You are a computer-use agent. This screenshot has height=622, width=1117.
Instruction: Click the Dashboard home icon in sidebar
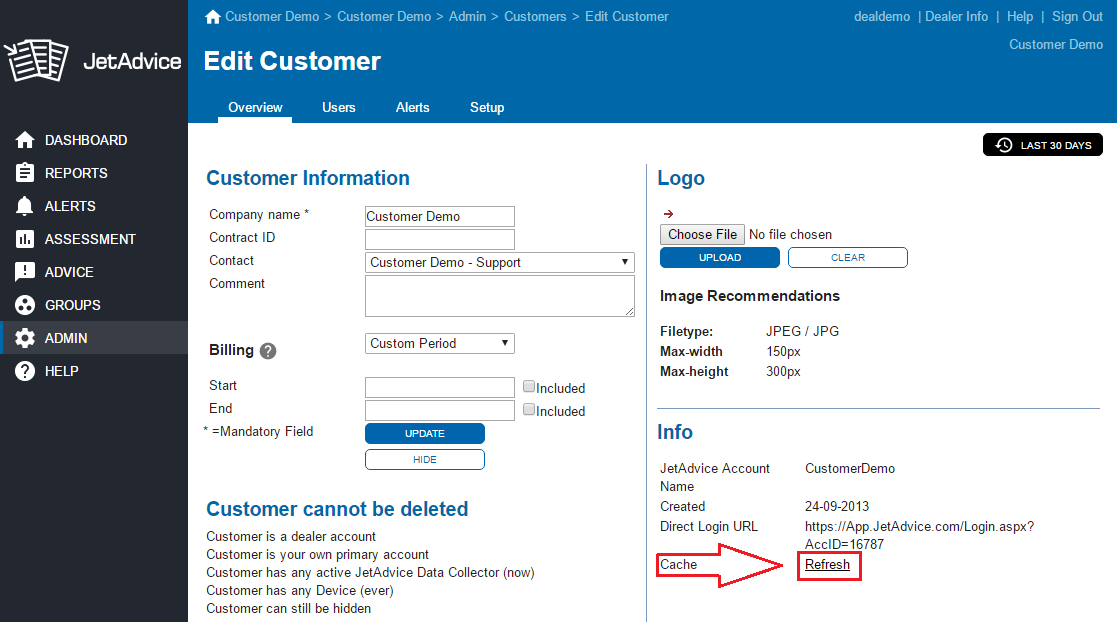click(x=25, y=140)
